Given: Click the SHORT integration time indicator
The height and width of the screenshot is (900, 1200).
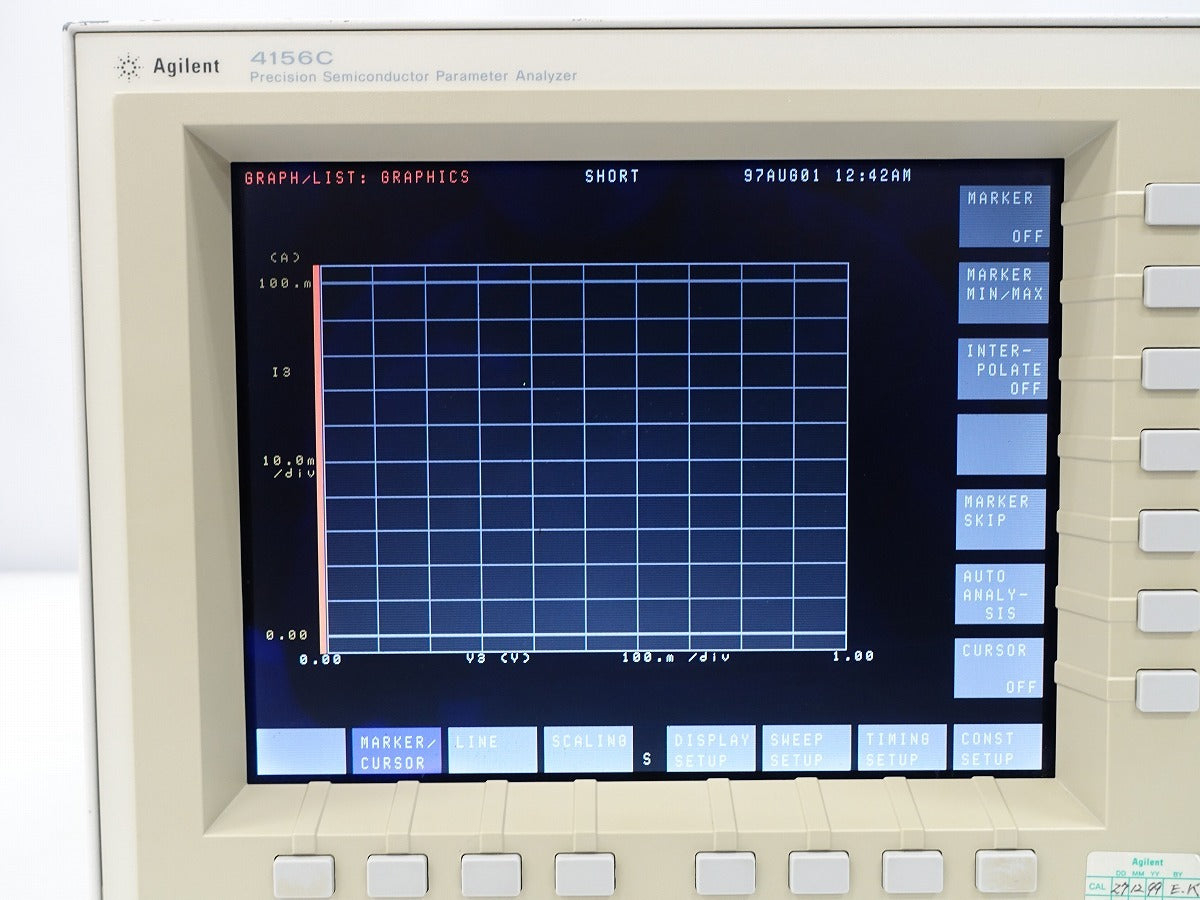Looking at the screenshot, I should (612, 176).
